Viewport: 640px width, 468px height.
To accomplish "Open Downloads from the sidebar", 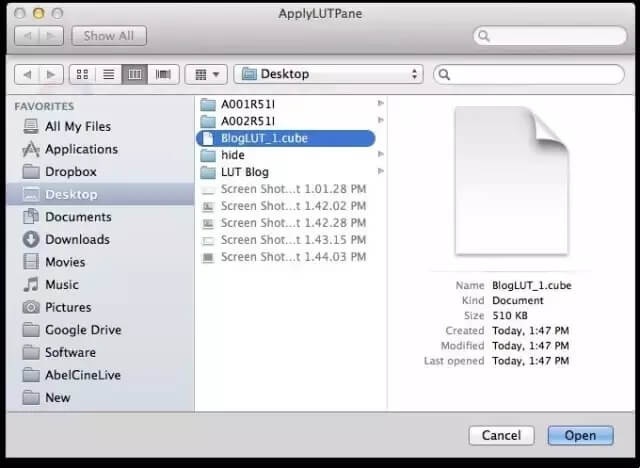I will (x=77, y=240).
